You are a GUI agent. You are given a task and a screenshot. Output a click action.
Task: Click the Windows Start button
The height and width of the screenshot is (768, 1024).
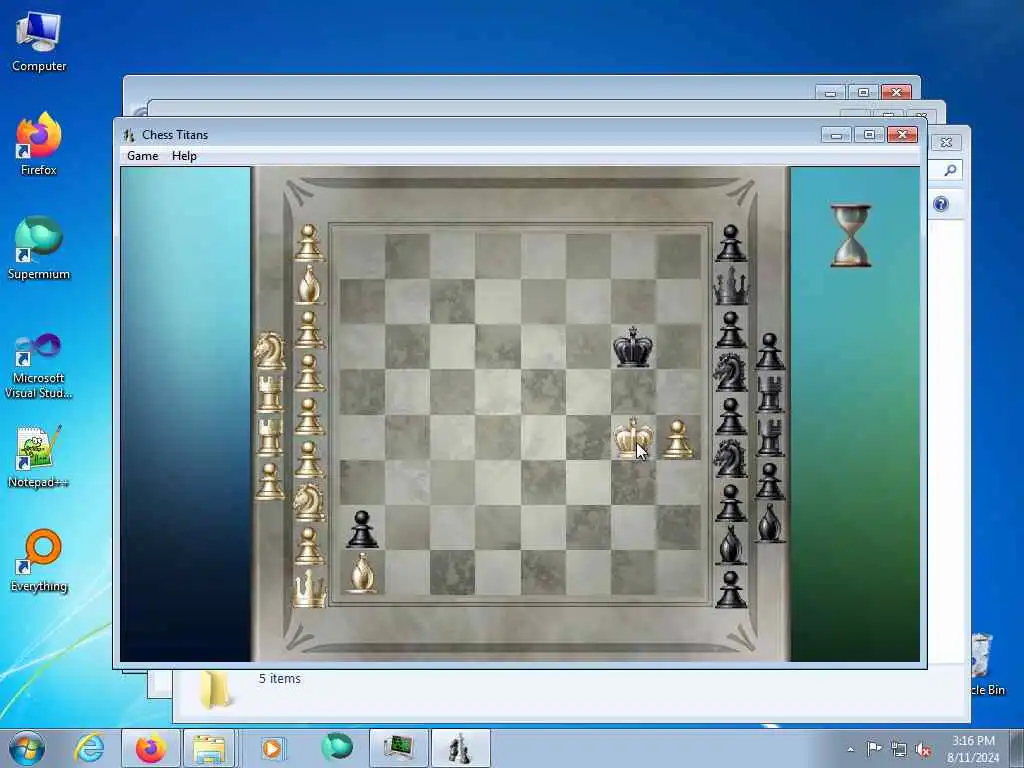click(x=27, y=748)
